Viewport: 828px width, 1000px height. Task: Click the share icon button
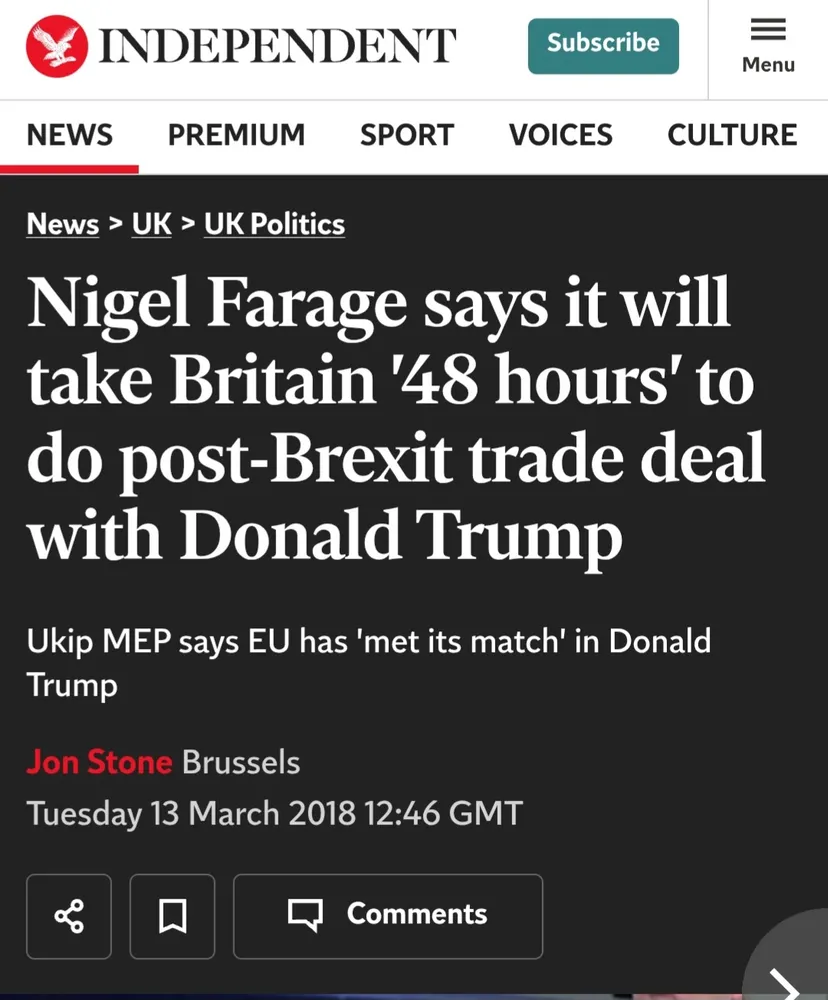tap(69, 916)
